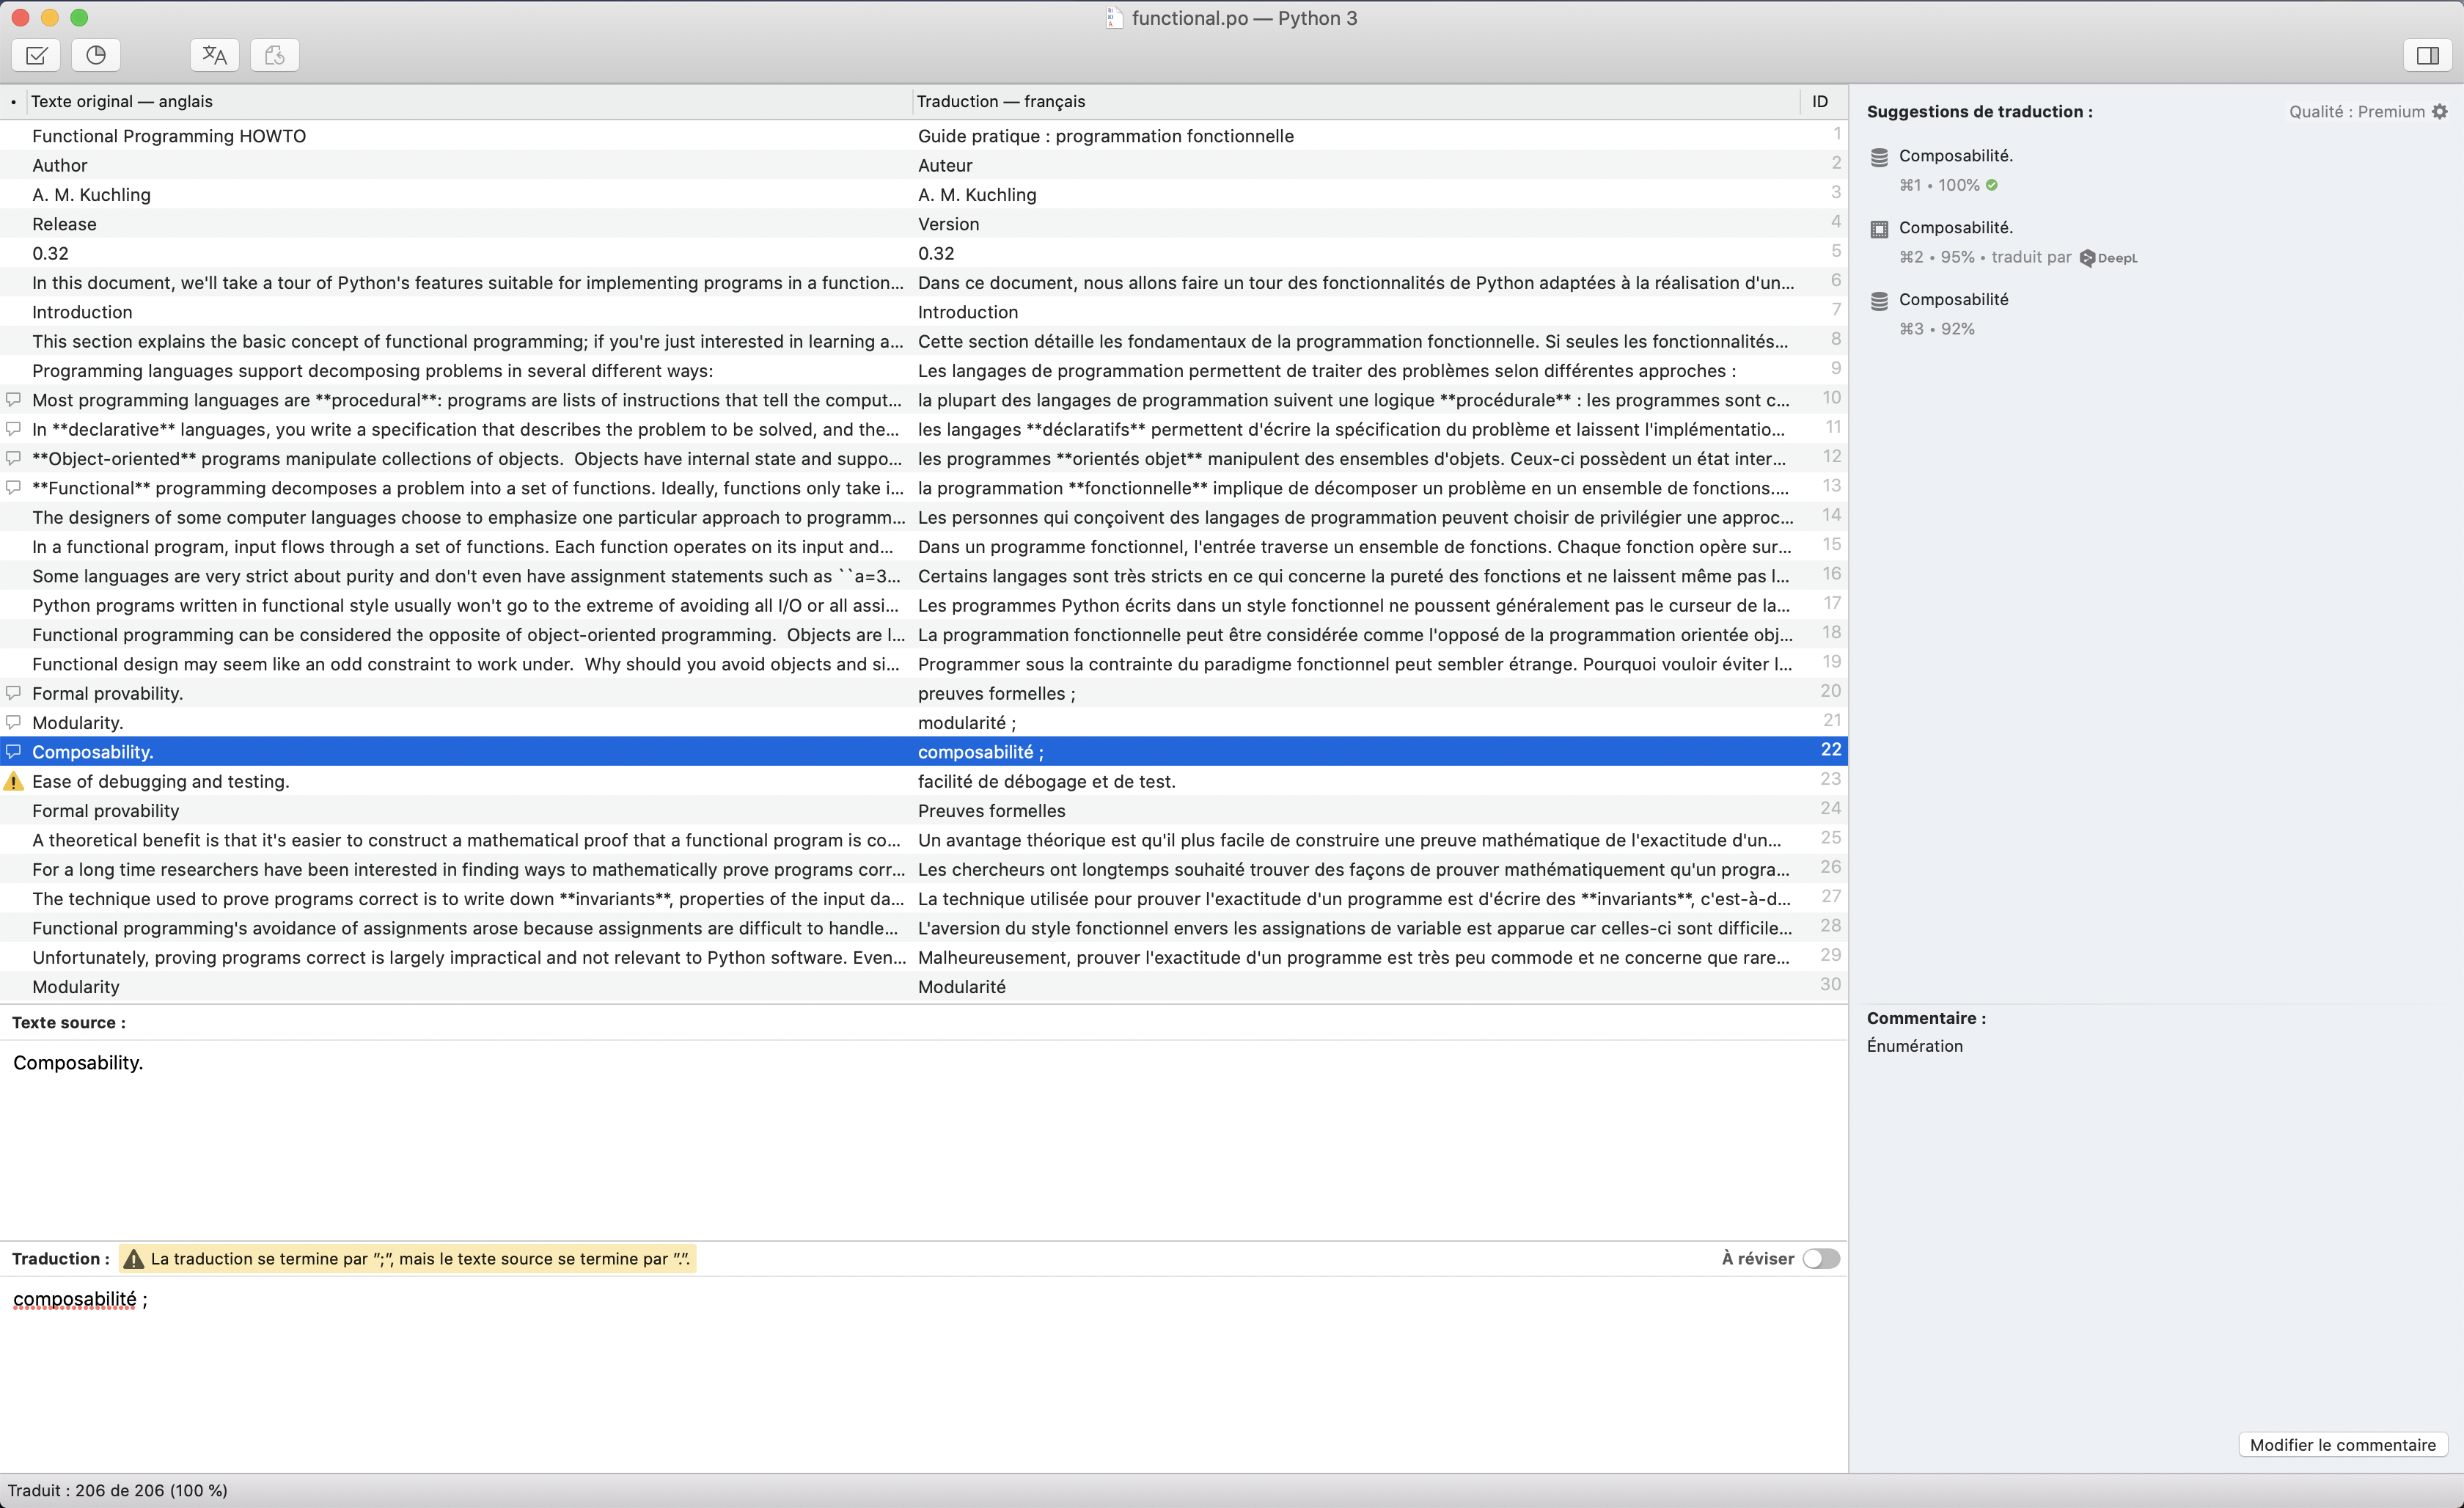The width and height of the screenshot is (2464, 1508).
Task: Click the warning icon on row 23
Action: (14, 781)
